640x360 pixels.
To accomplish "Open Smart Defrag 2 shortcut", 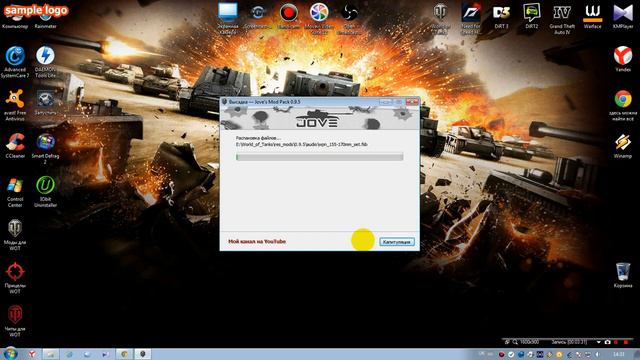I will coord(45,148).
